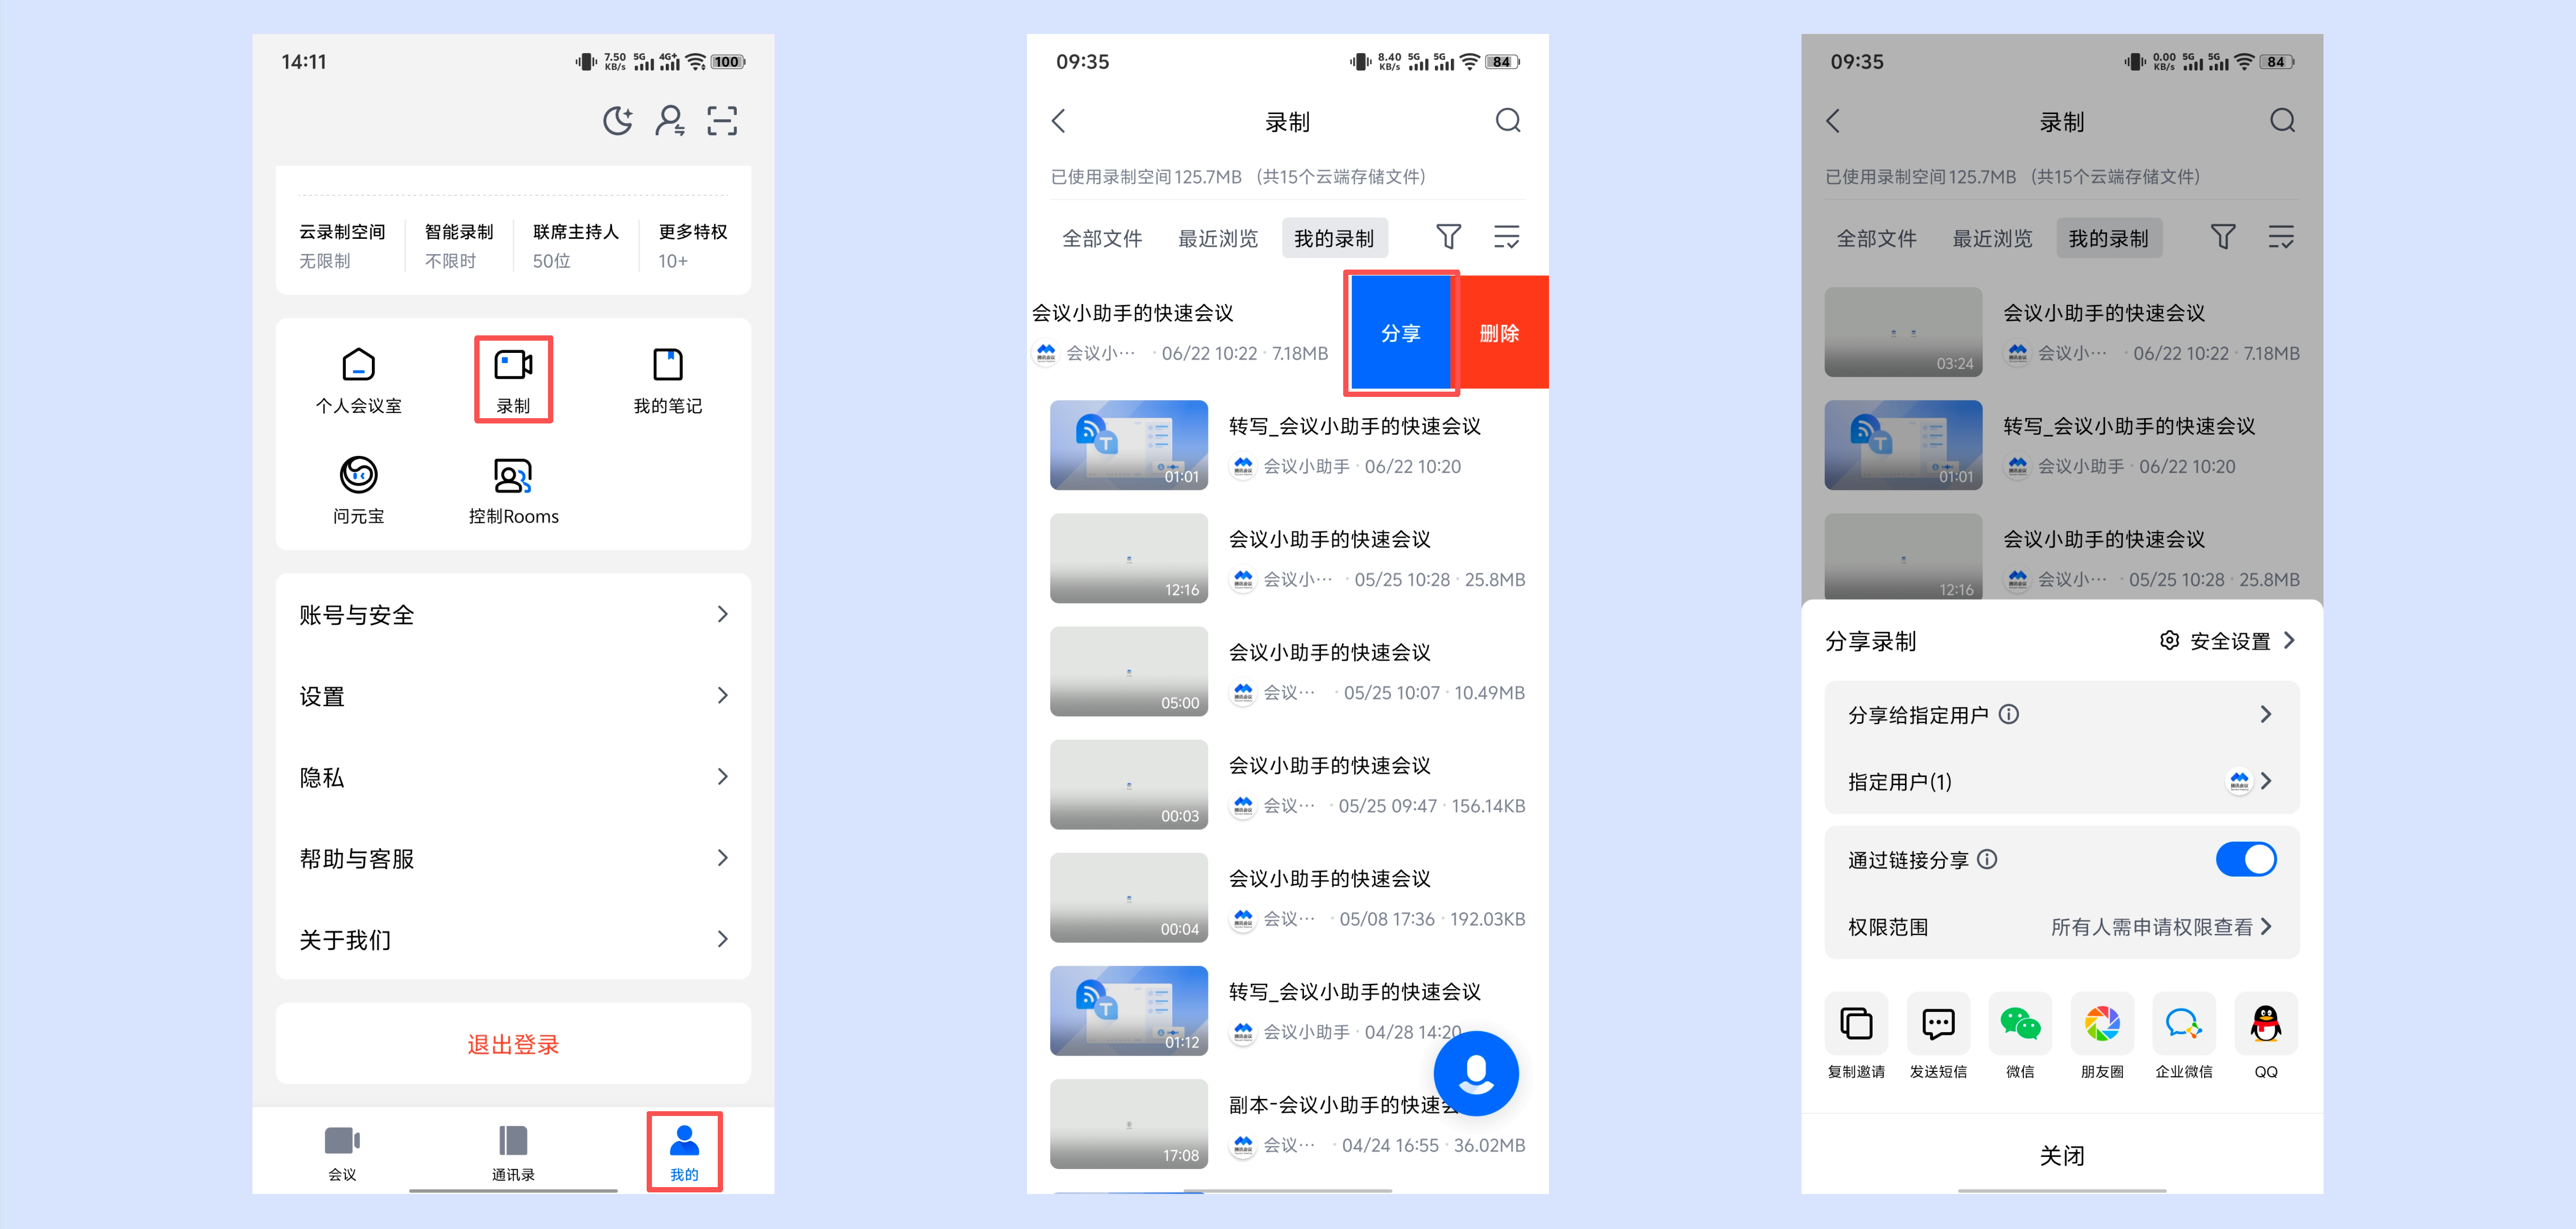Turn off 通过链接分享 switch
The height and width of the screenshot is (1229, 2576).
click(x=2246, y=859)
